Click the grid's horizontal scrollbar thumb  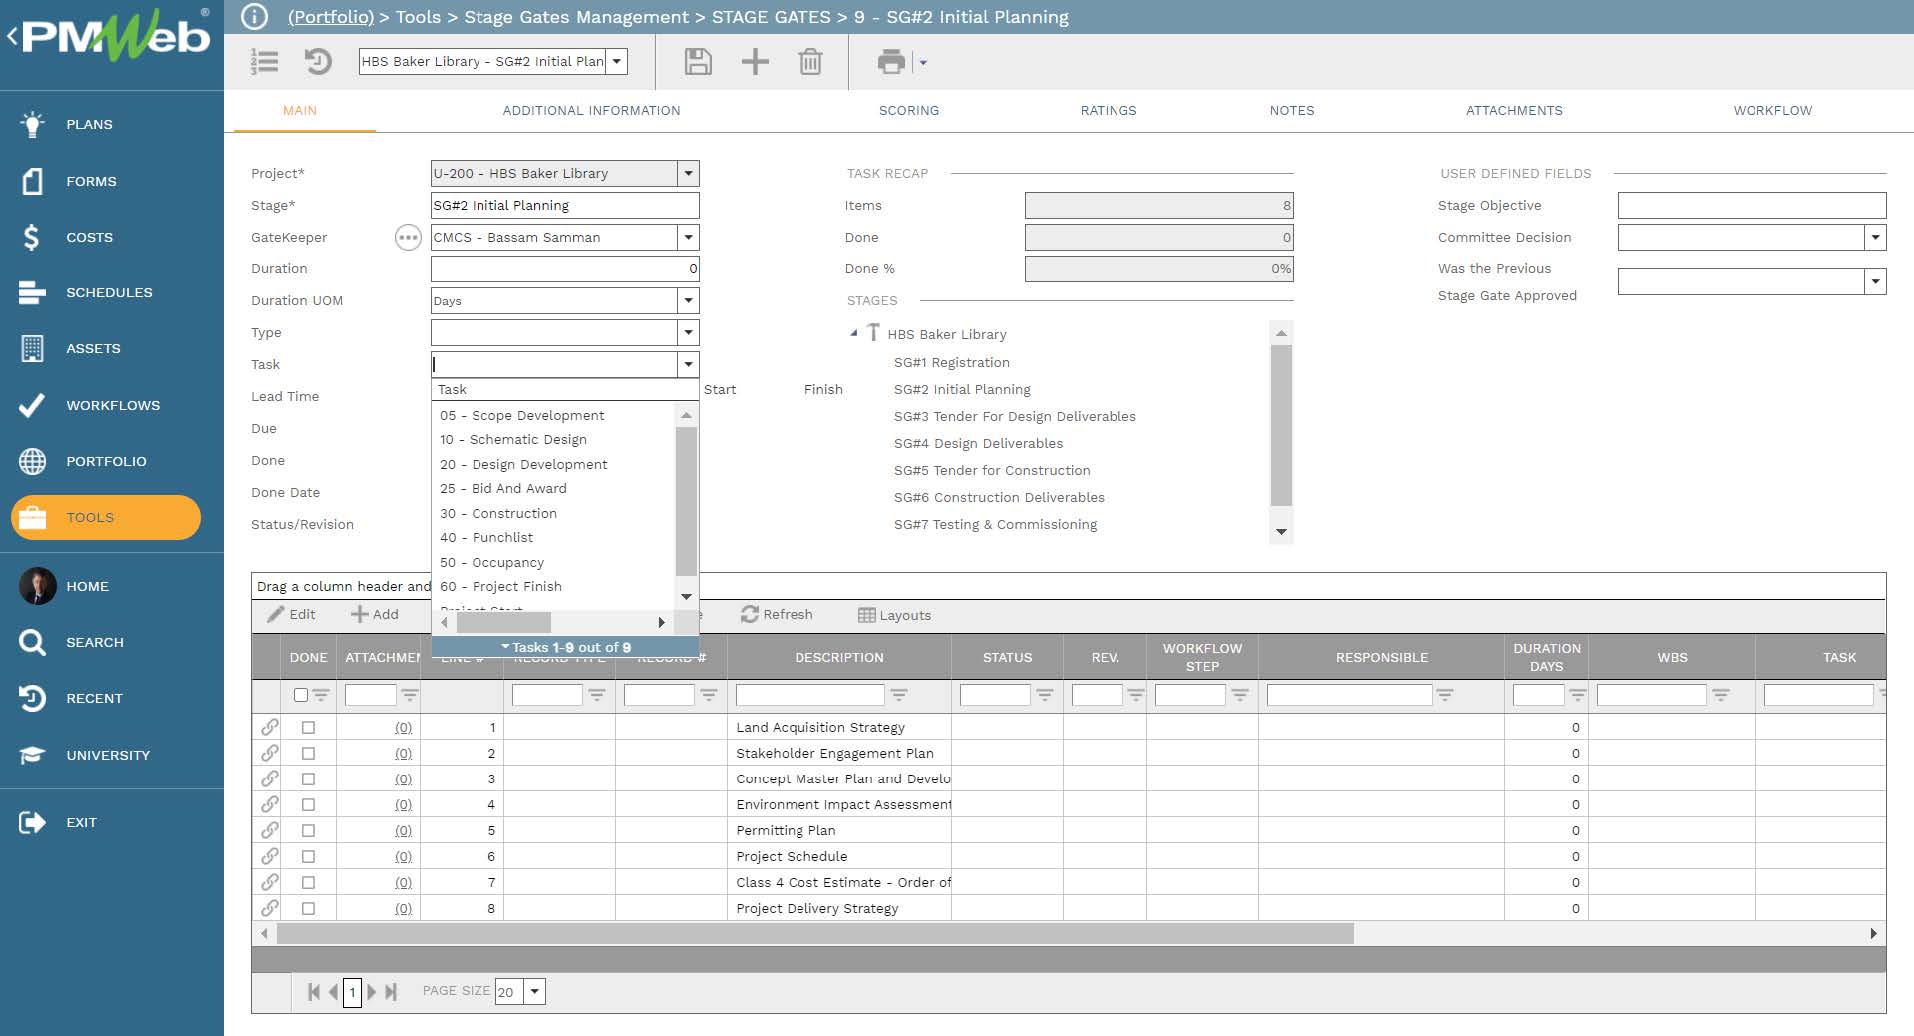point(814,934)
